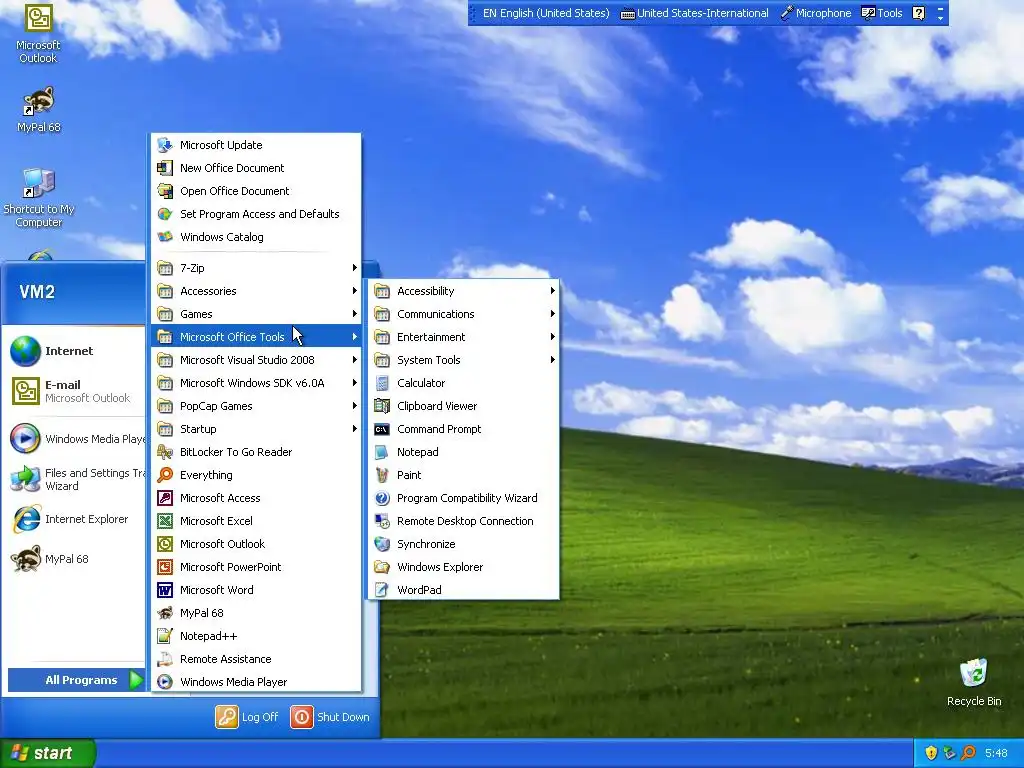Start Paint from Accessories
Screen dimensions: 1024x768
463,475
